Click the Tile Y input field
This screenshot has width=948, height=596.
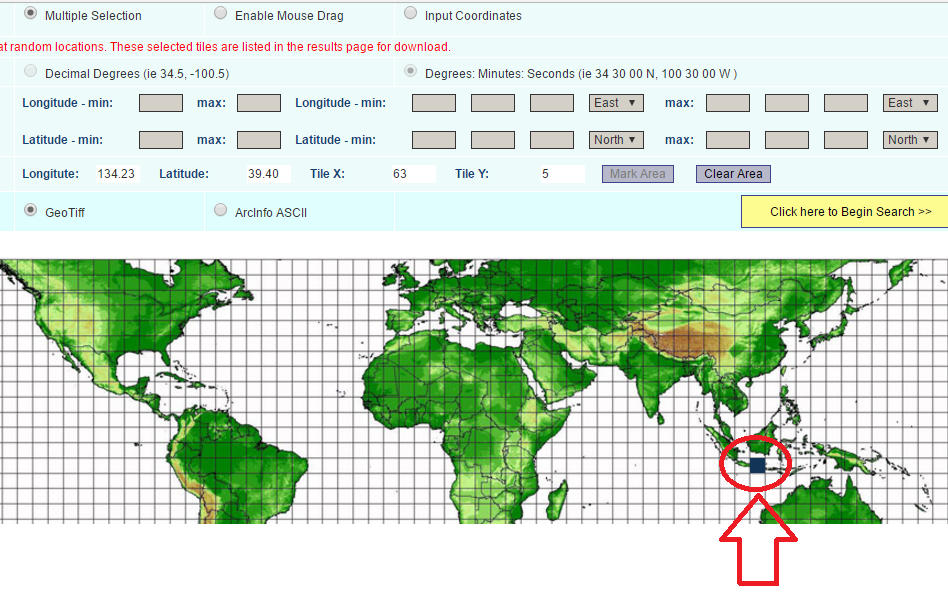pos(560,173)
